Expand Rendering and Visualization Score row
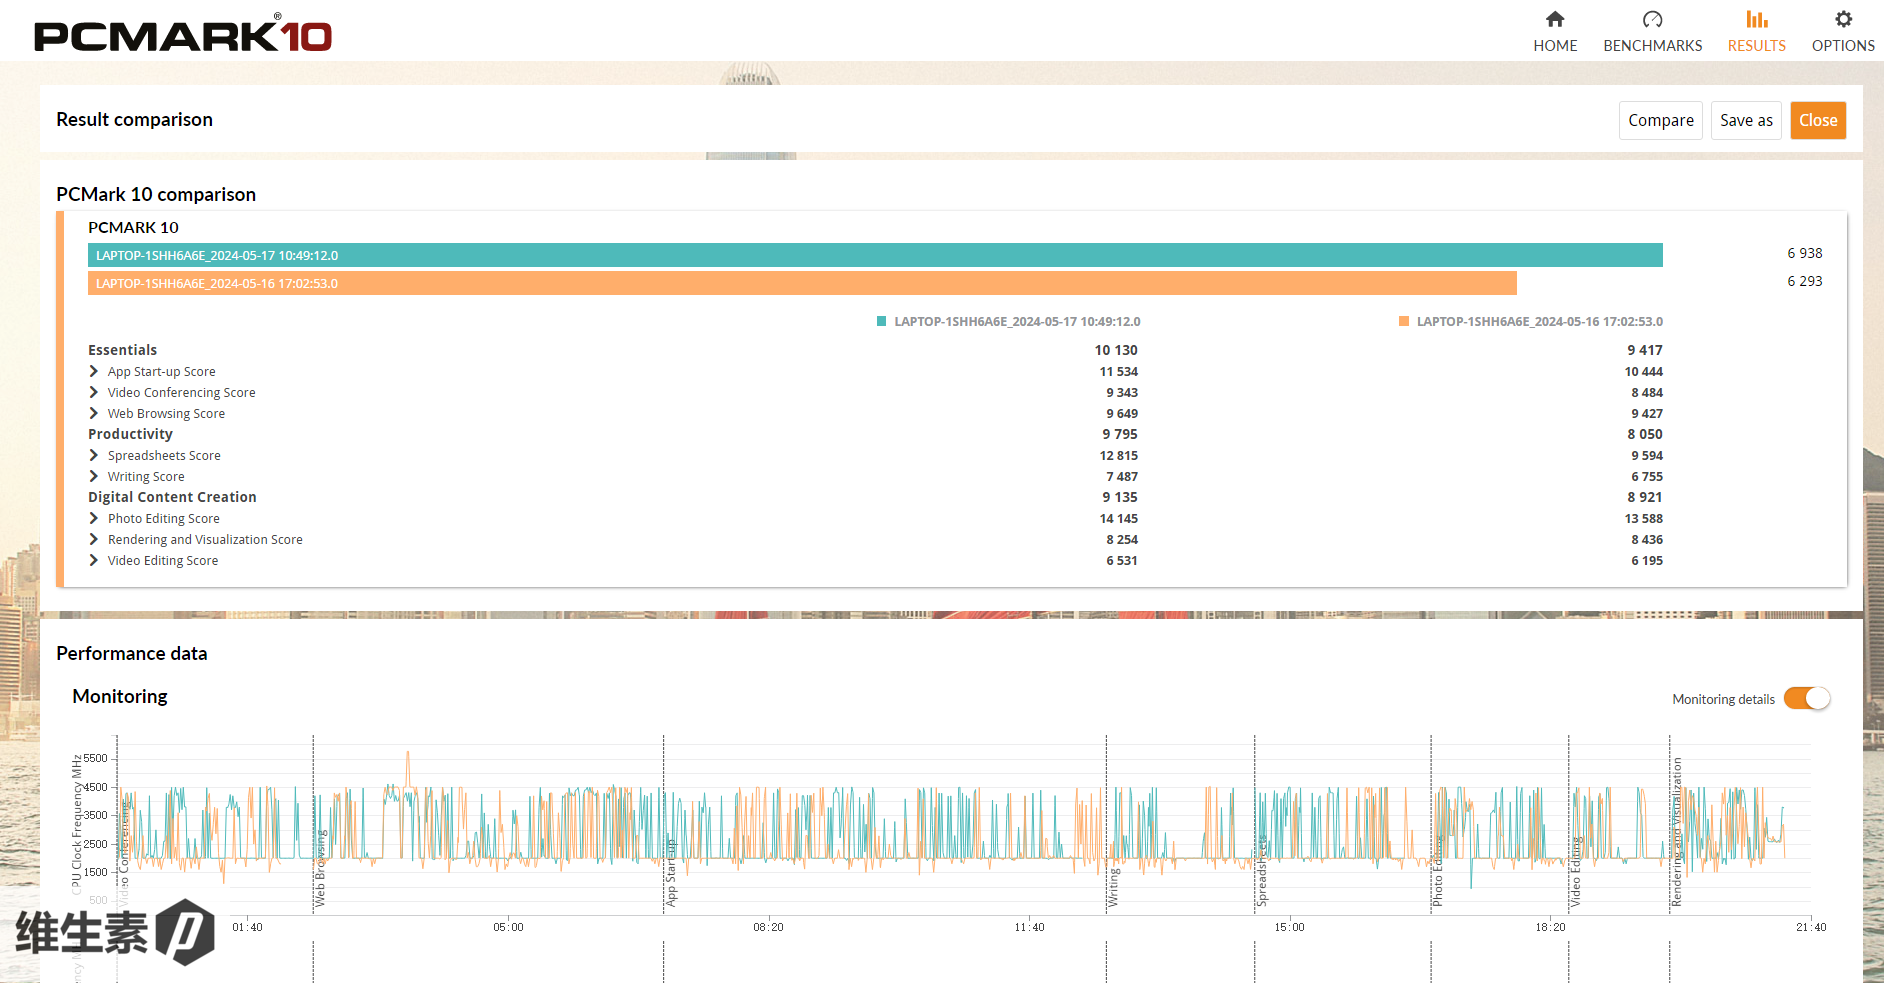The height and width of the screenshot is (983, 1884). click(94, 540)
